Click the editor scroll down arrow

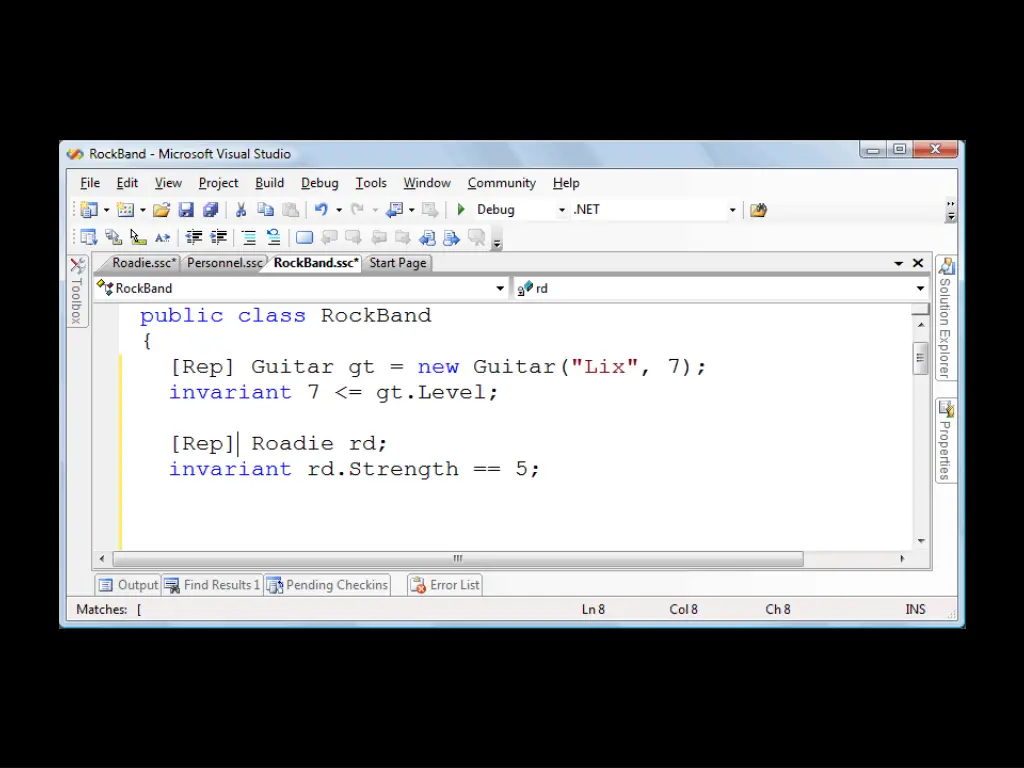pyautogui.click(x=921, y=541)
